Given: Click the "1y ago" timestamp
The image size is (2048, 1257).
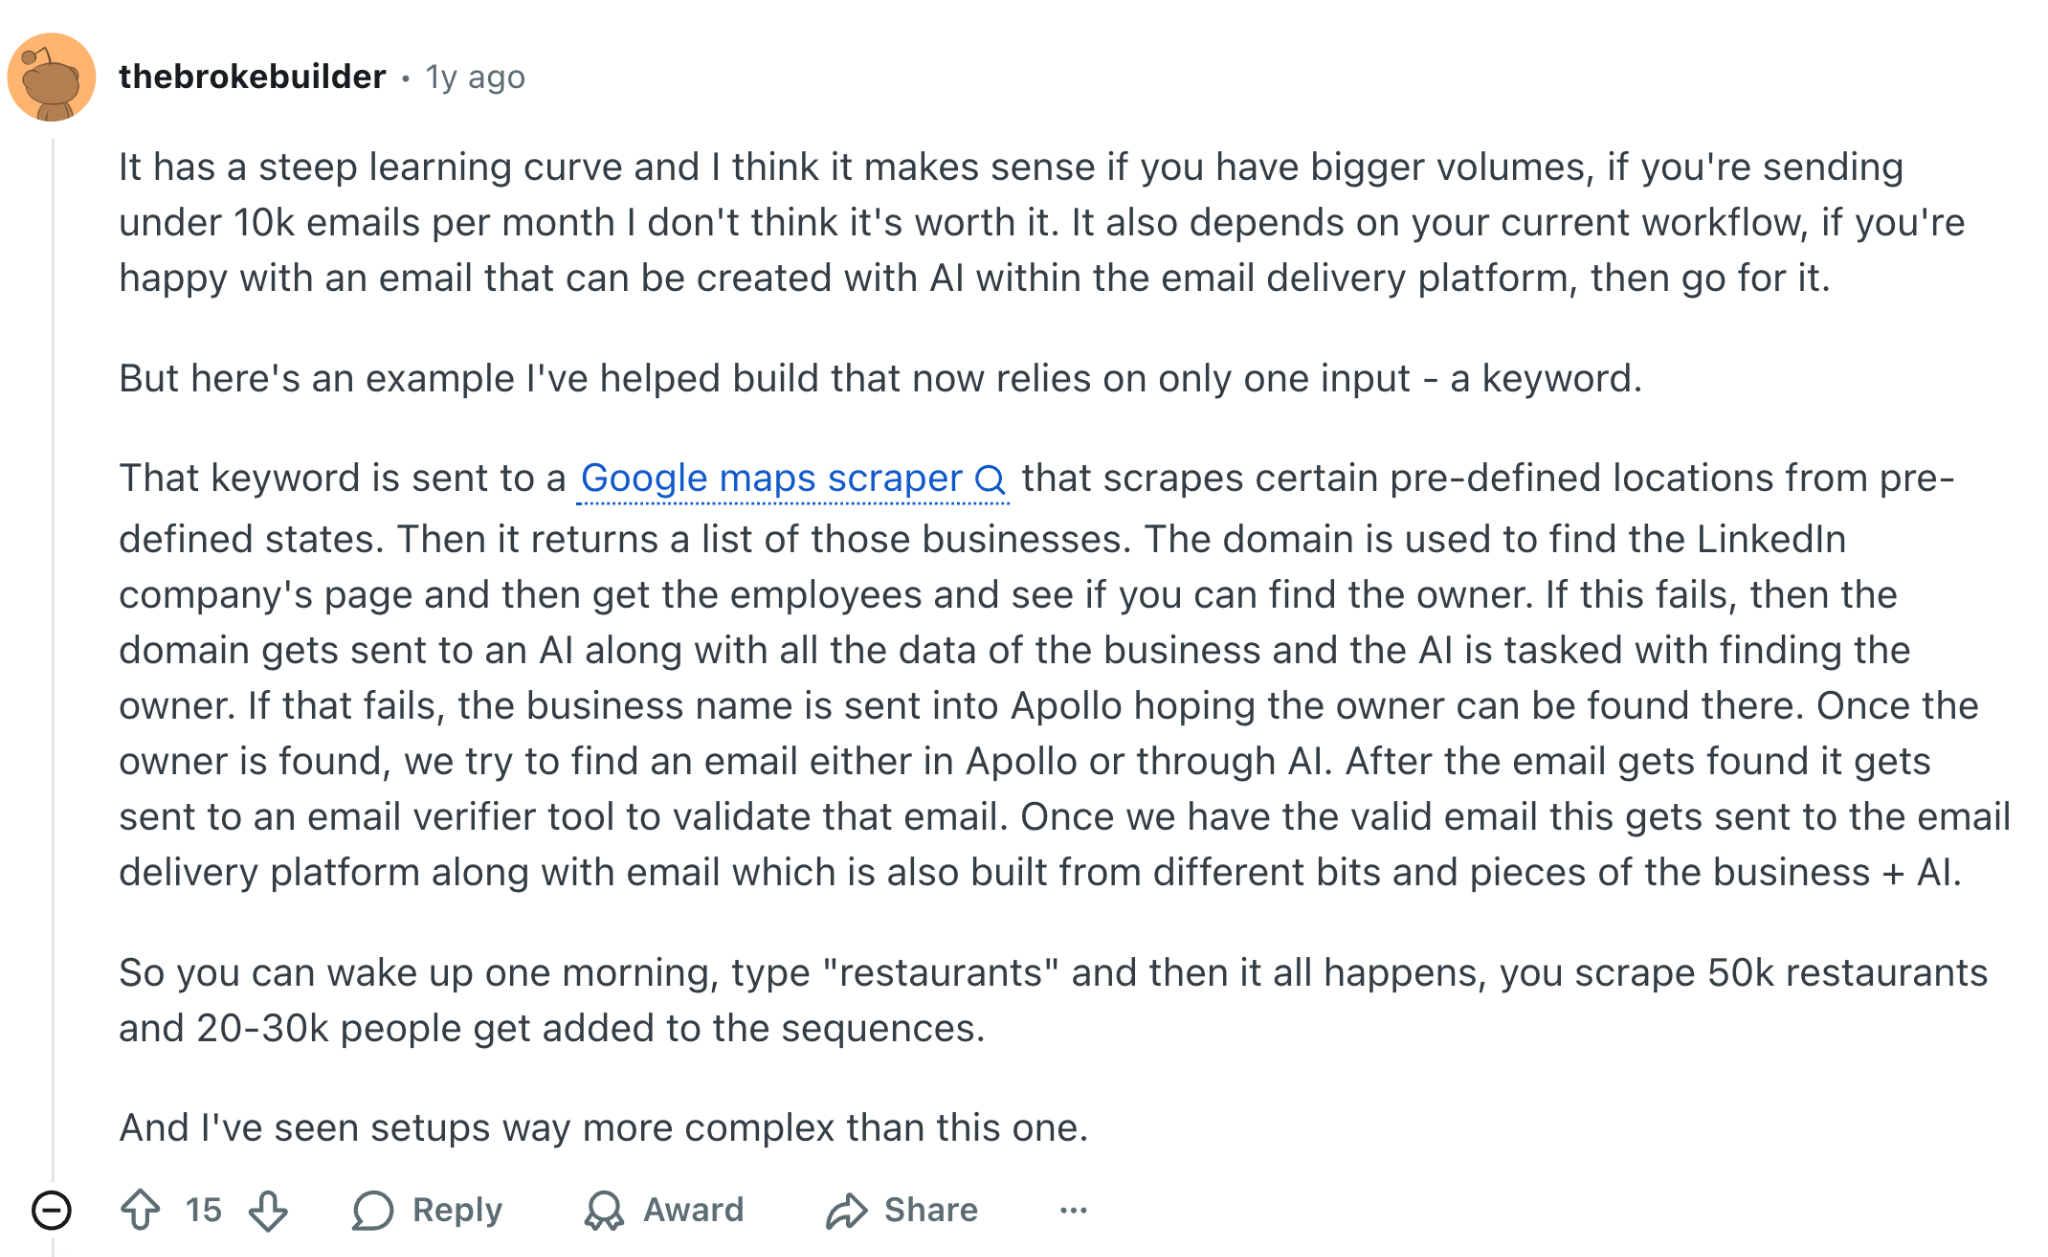Looking at the screenshot, I should click(x=475, y=77).
